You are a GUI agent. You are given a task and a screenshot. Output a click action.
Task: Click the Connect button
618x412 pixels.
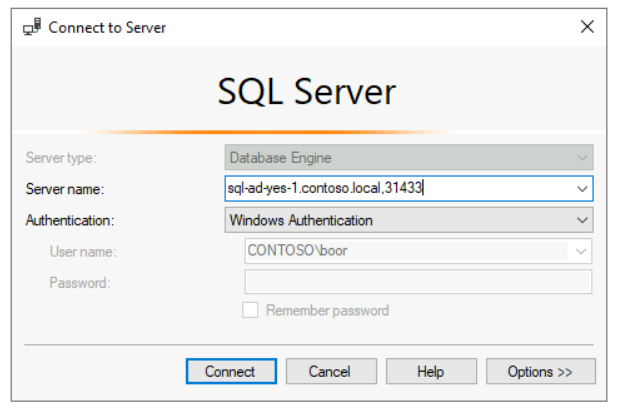(231, 371)
